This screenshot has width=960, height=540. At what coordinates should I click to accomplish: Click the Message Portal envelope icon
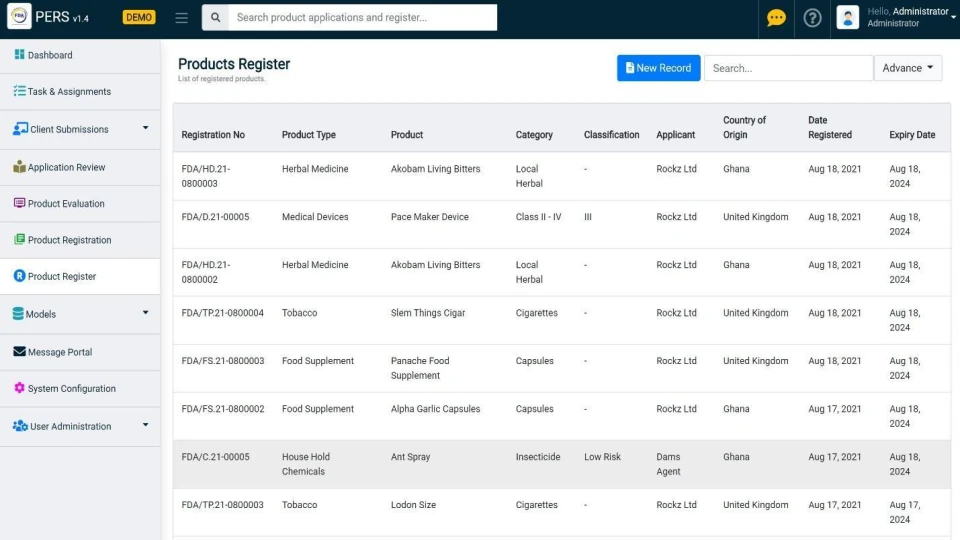click(x=20, y=351)
